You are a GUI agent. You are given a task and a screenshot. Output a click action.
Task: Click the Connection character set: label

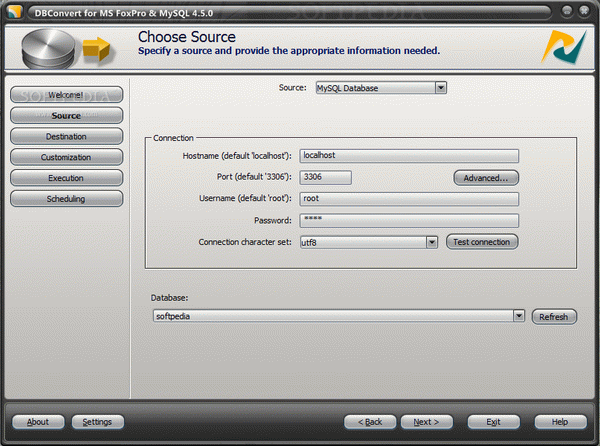click(245, 242)
